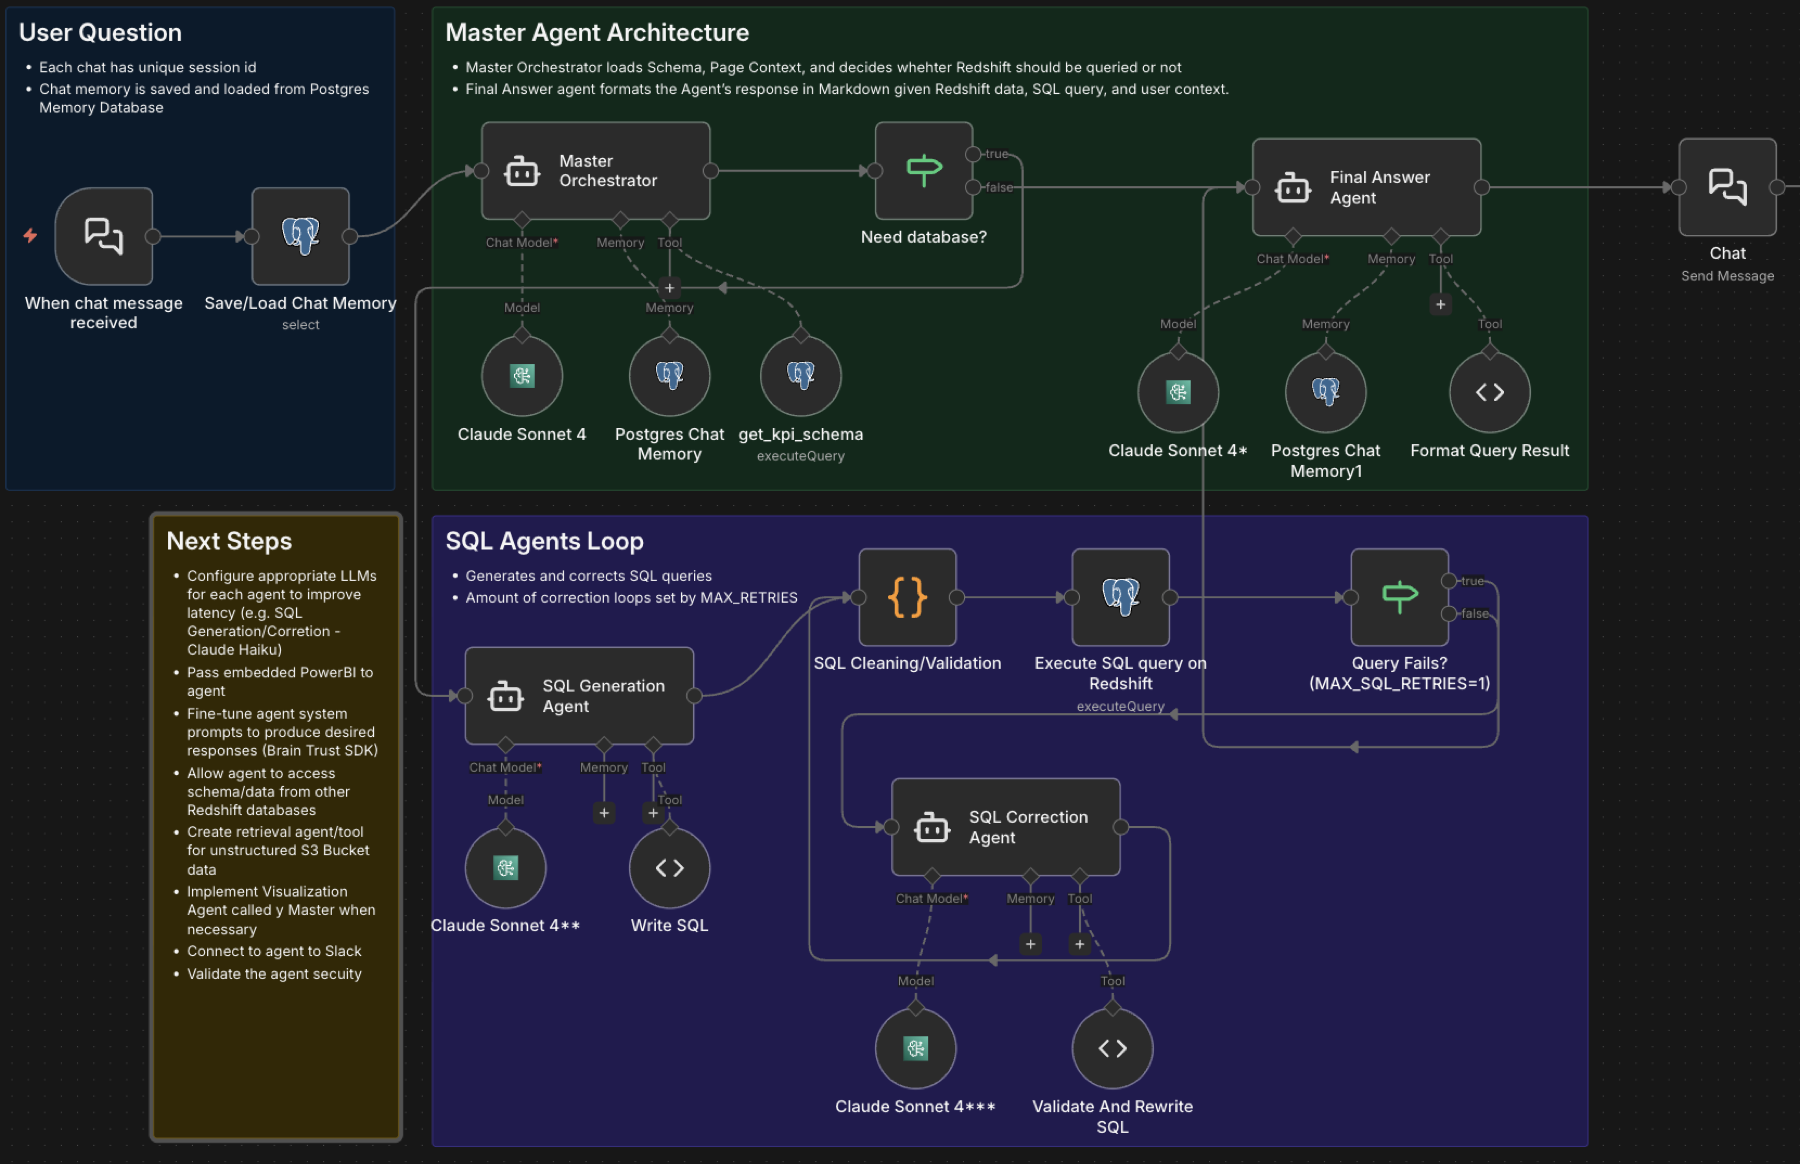Open the 'Need database?' If node
This screenshot has width=1800, height=1164.
click(924, 171)
